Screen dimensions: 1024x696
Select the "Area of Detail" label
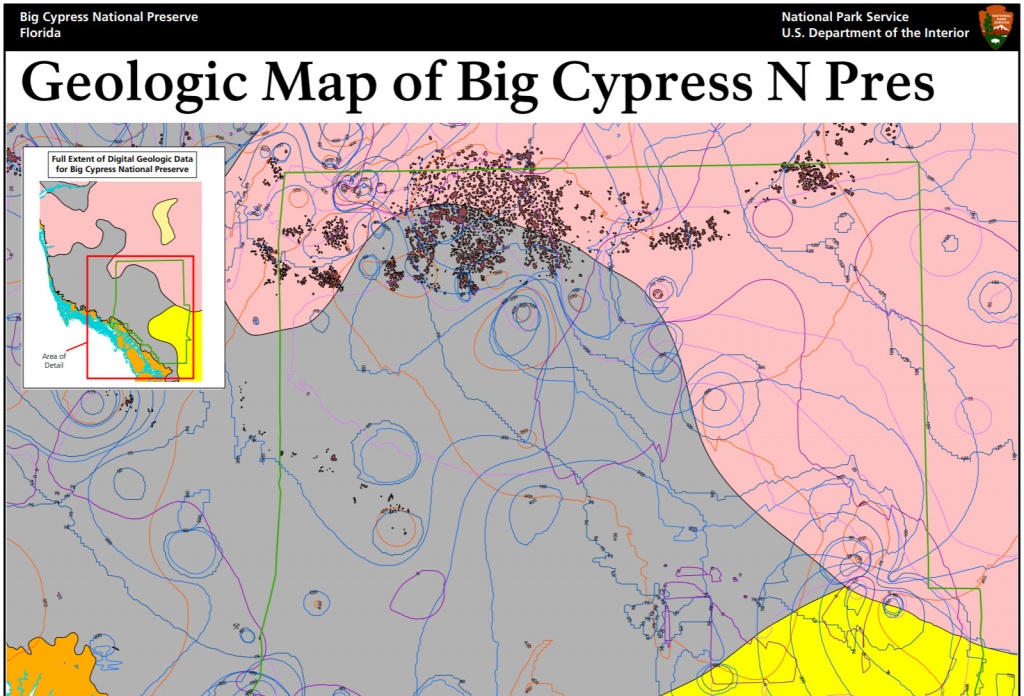54,361
